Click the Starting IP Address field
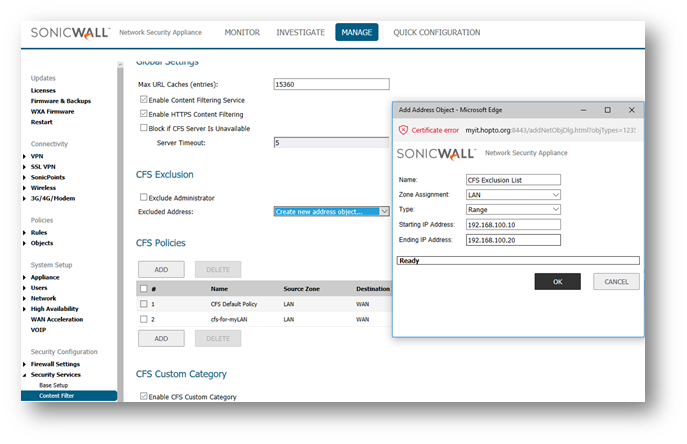Viewport: 687px width, 444px height. tap(513, 225)
